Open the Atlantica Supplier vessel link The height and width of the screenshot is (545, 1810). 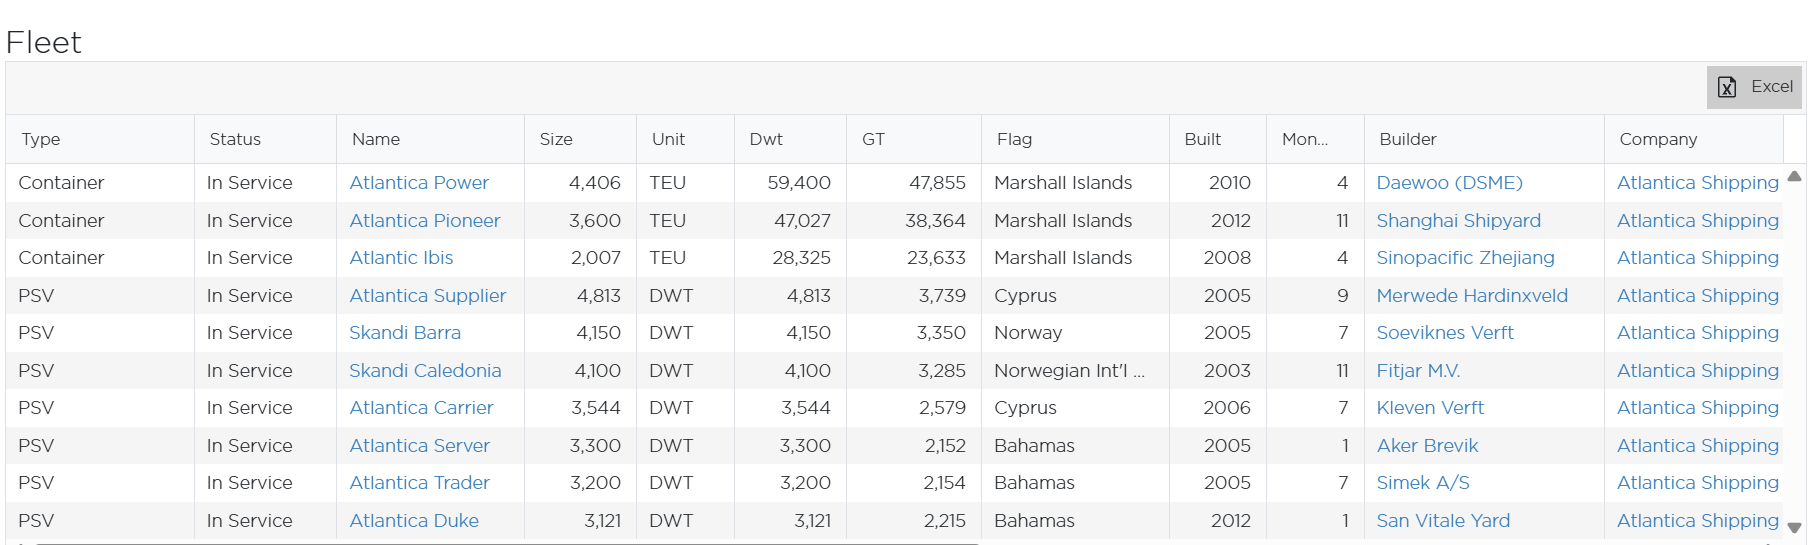point(428,296)
